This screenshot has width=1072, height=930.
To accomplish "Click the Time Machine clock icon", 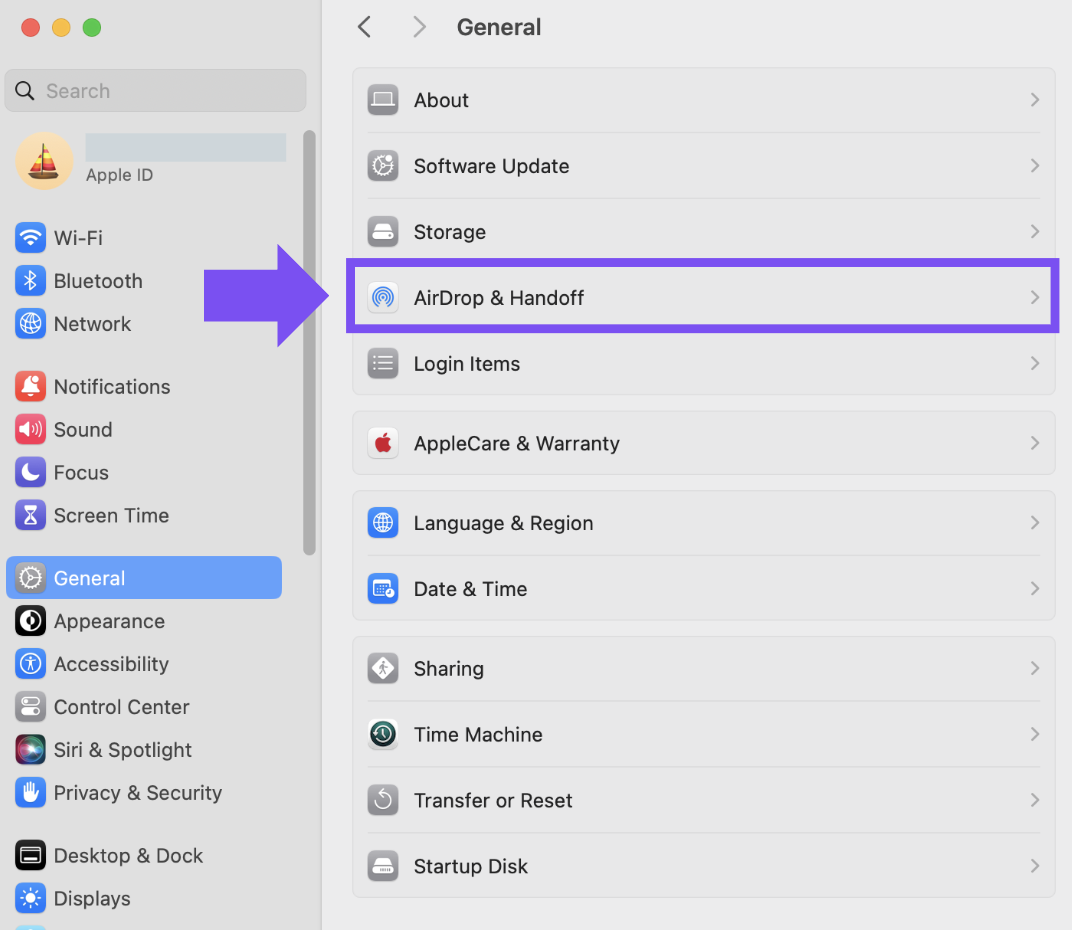I will 383,734.
